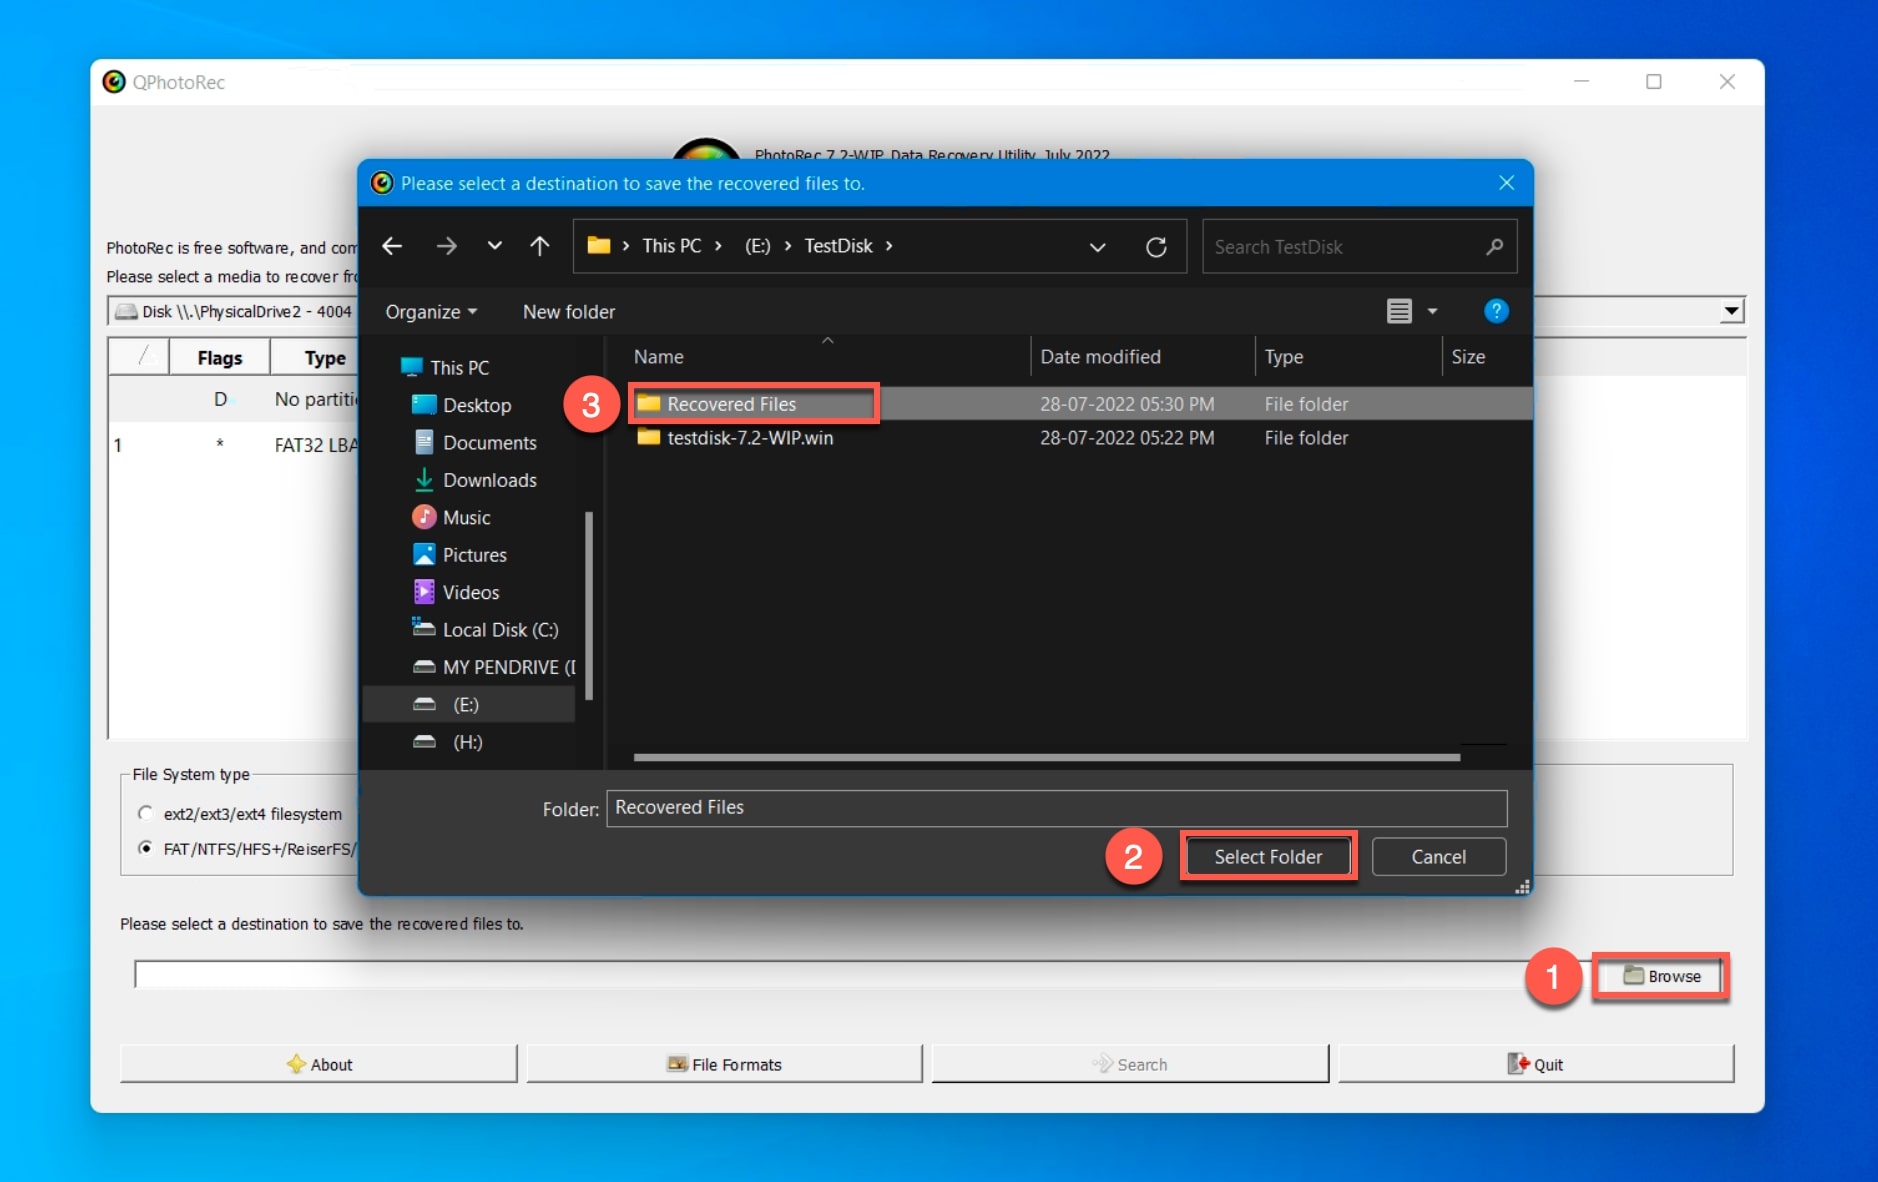The width and height of the screenshot is (1878, 1182).
Task: Click (E:) in breadcrumb path
Action: pos(757,246)
